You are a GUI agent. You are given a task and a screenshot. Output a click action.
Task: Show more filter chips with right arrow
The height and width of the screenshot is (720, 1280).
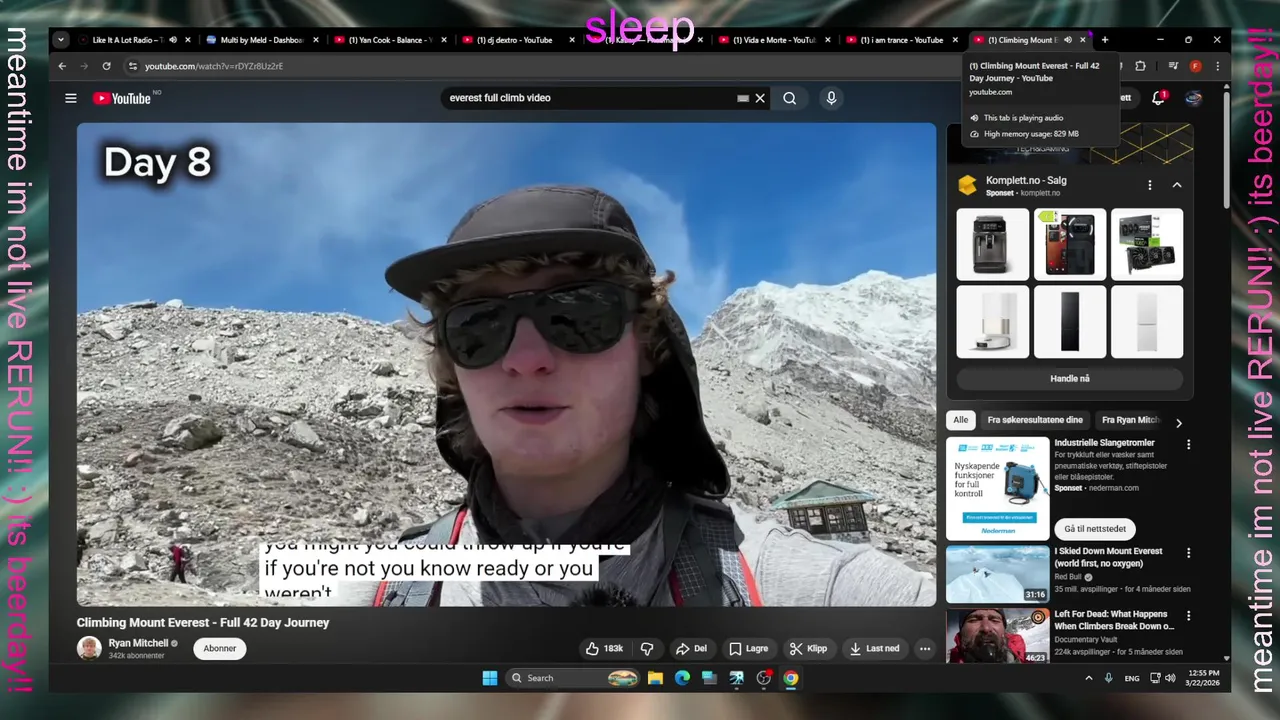tap(1178, 422)
